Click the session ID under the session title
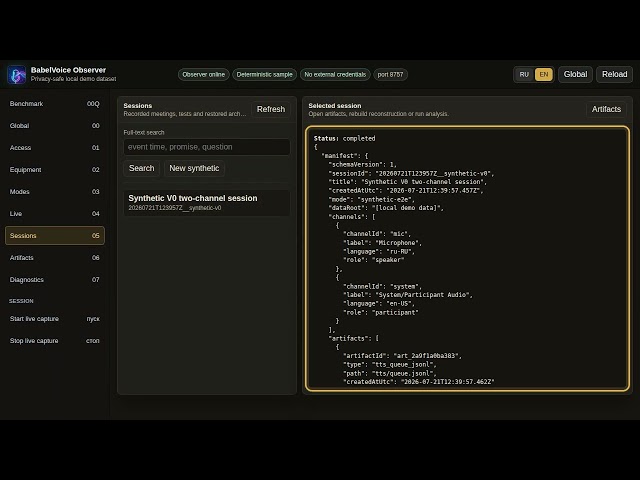The width and height of the screenshot is (640, 480). pyautogui.click(x=175, y=208)
